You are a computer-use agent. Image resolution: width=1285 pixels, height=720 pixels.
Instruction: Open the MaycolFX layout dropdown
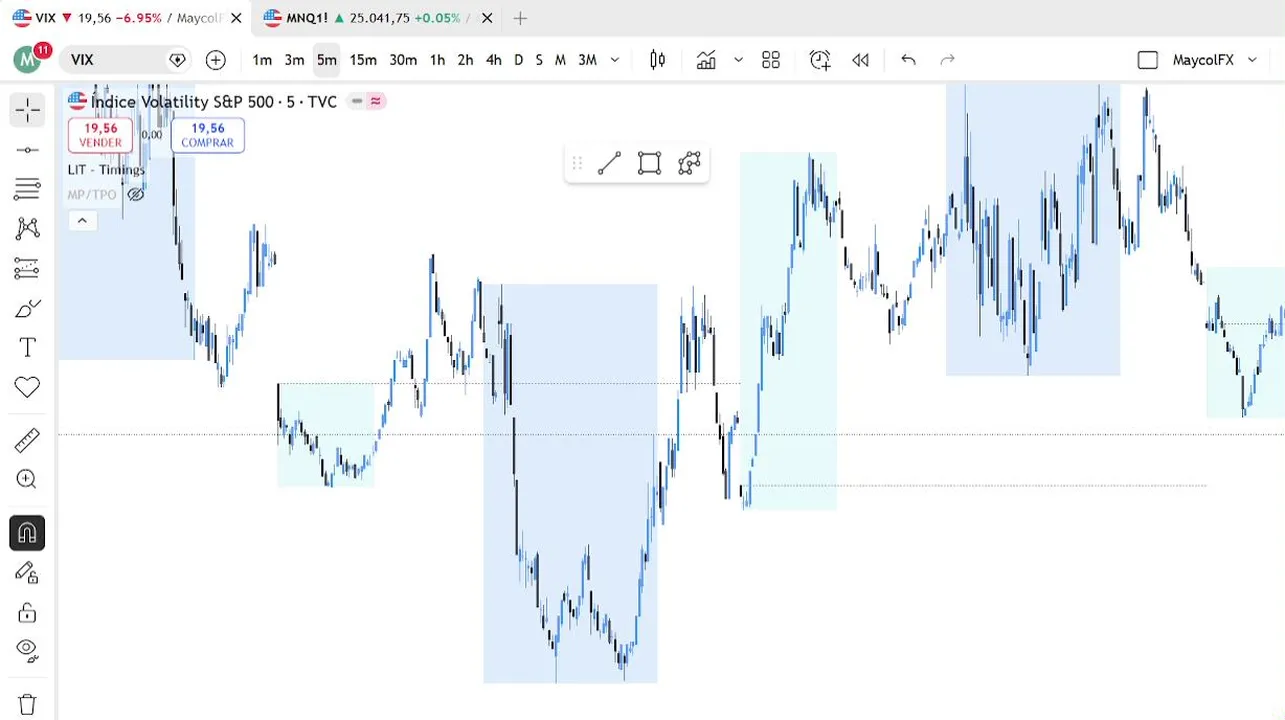click(1252, 60)
